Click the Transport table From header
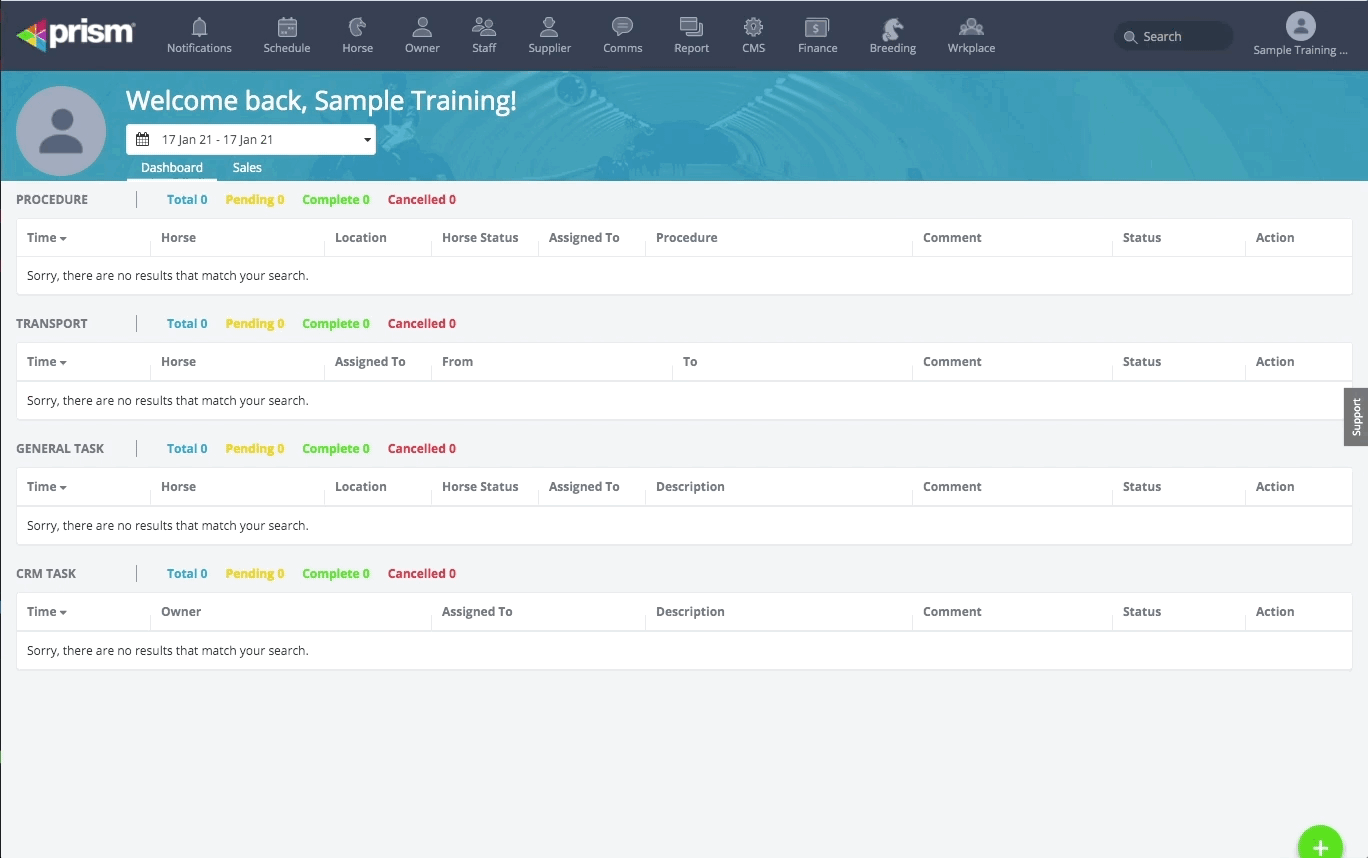Screen dimensions: 1368x858 point(457,362)
